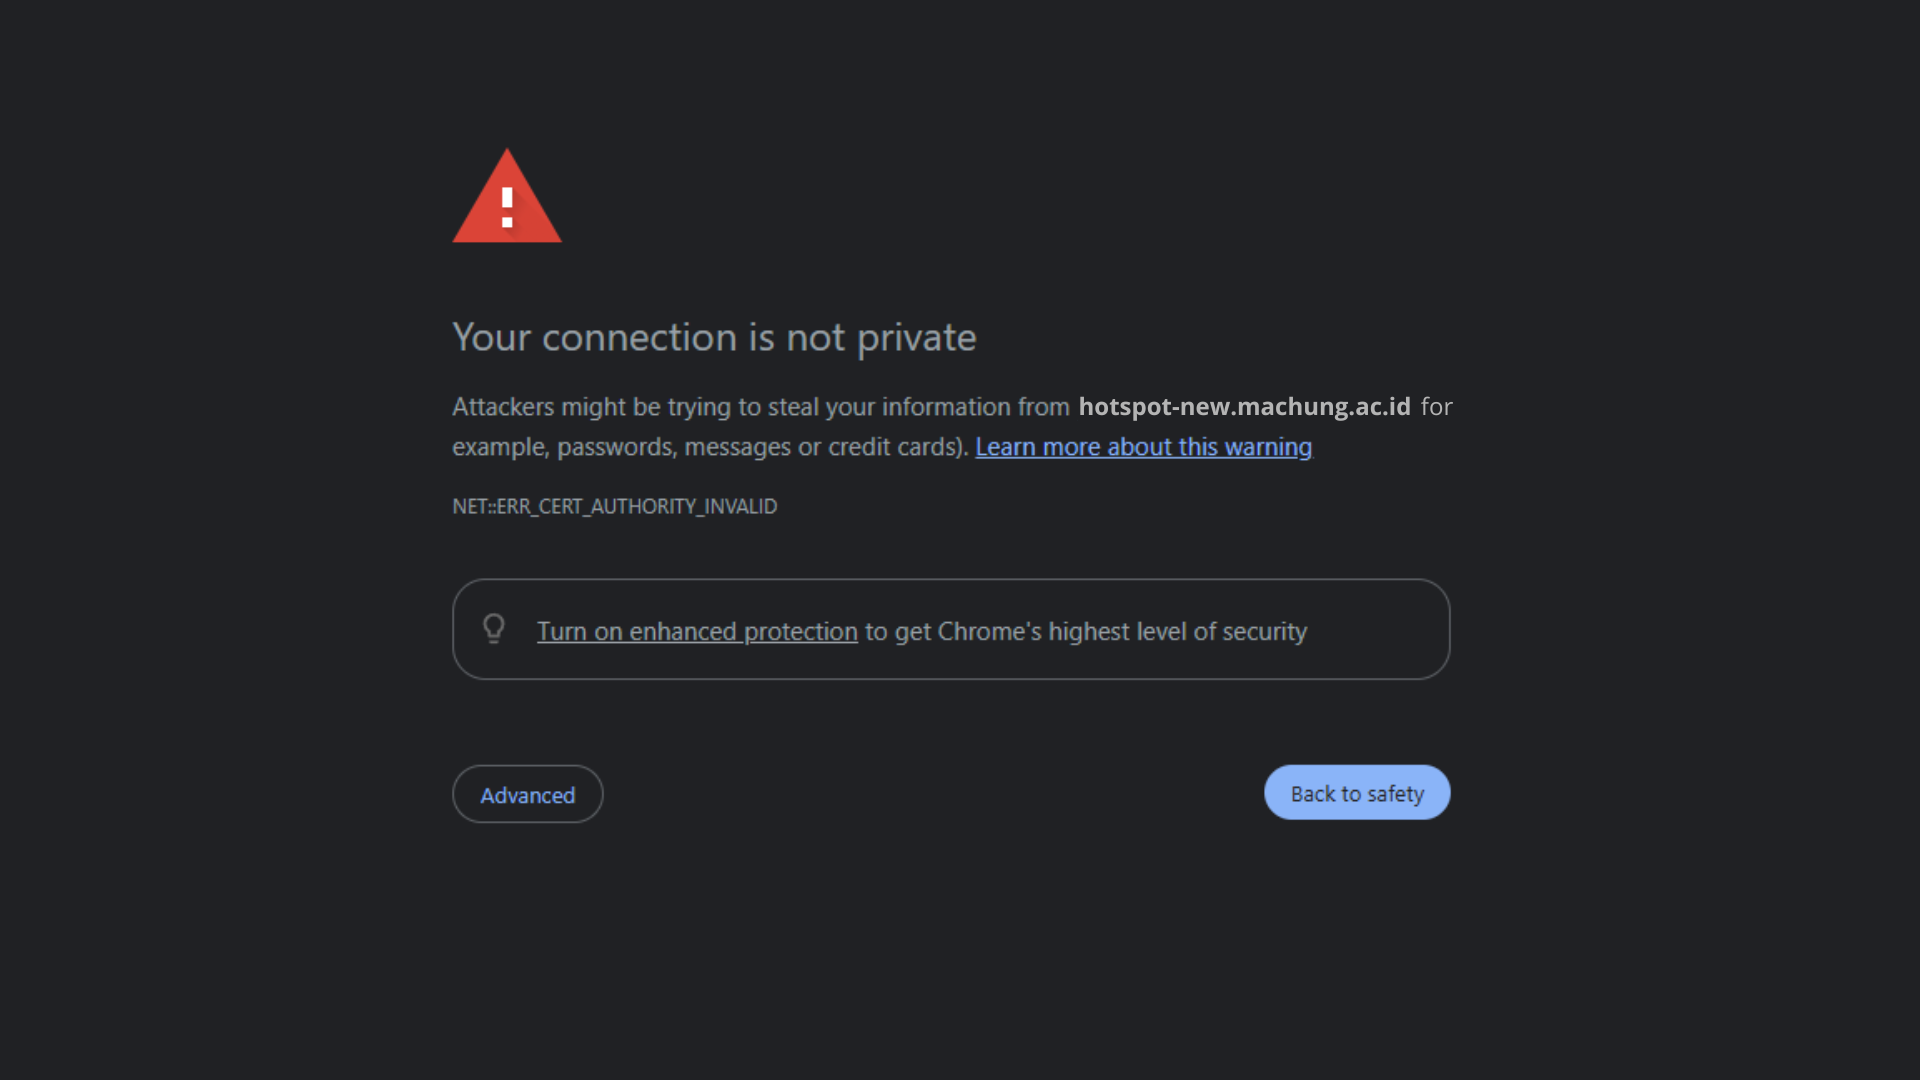Click the white exclamation mark in the triangle
This screenshot has width=1920, height=1080.
[507, 207]
